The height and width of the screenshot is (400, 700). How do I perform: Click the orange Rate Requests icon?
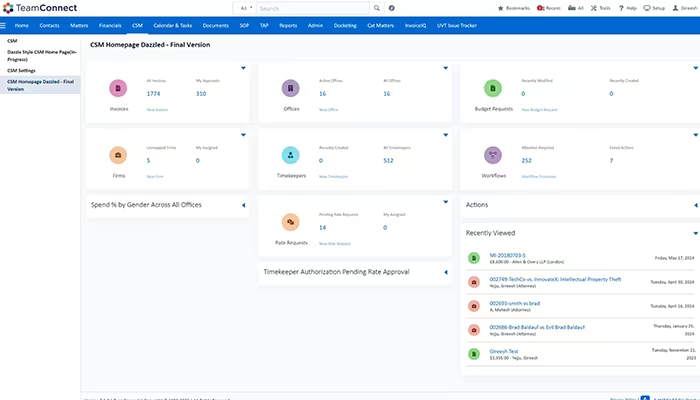pyautogui.click(x=291, y=222)
